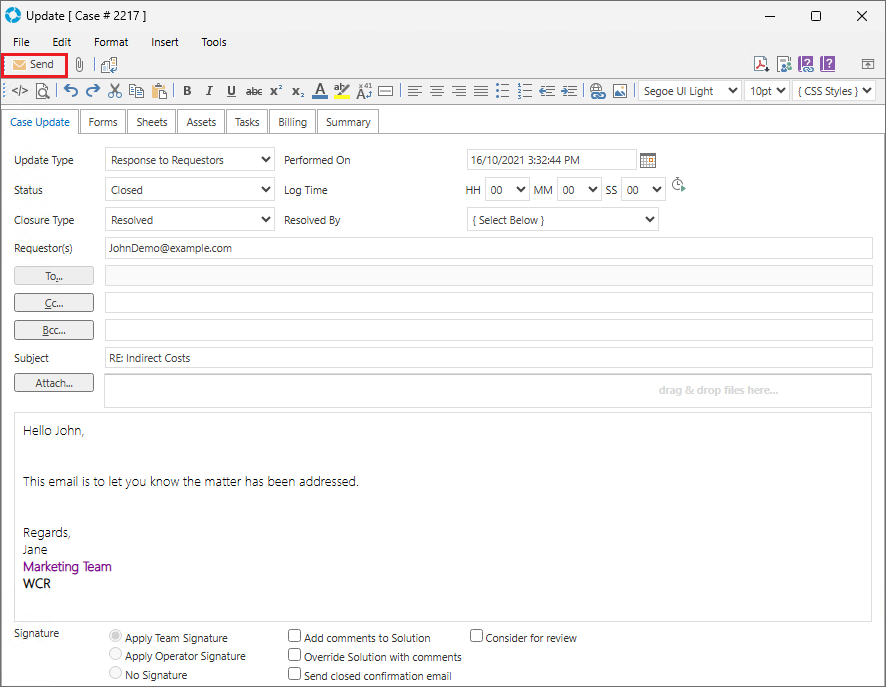Decrease the paragraph indent
This screenshot has height=687, width=886.
[547, 91]
